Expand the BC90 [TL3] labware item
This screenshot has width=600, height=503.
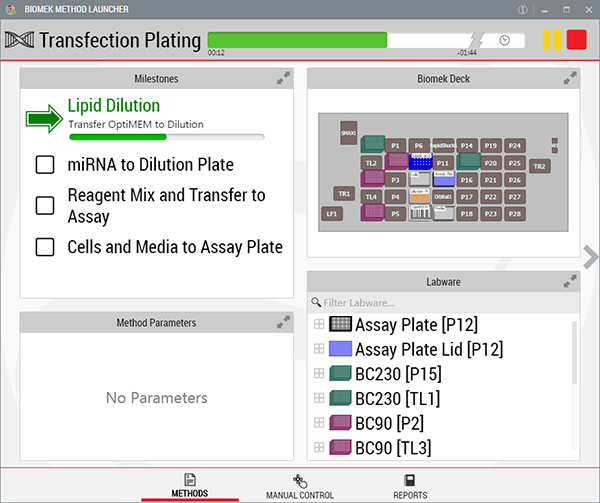[319, 447]
